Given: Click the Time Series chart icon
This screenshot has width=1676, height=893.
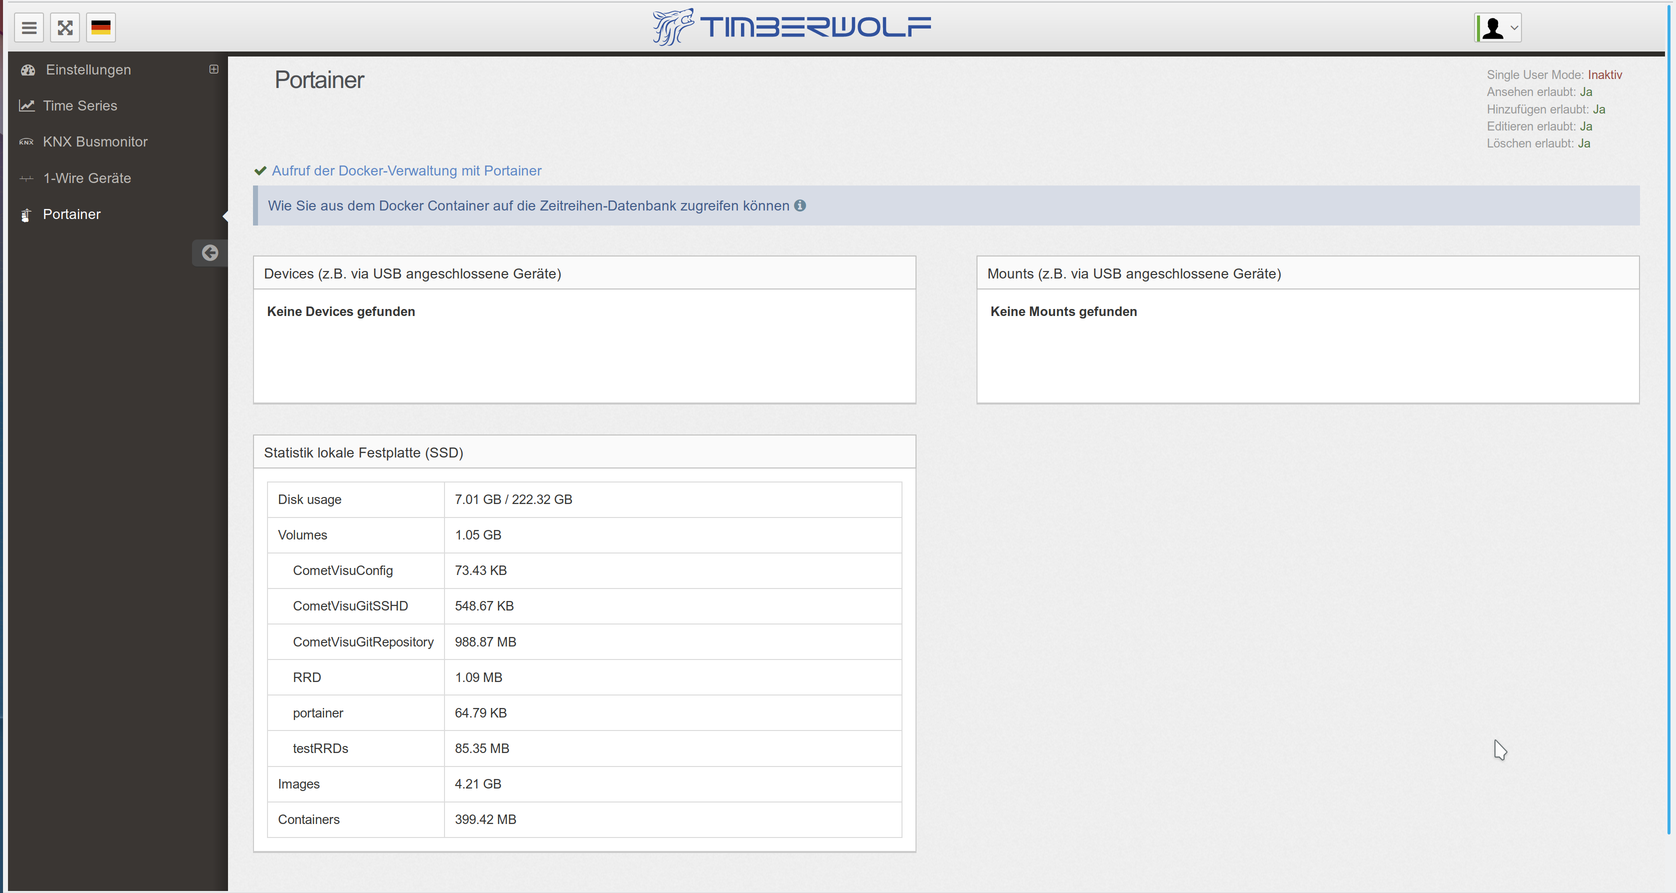Looking at the screenshot, I should coord(27,106).
